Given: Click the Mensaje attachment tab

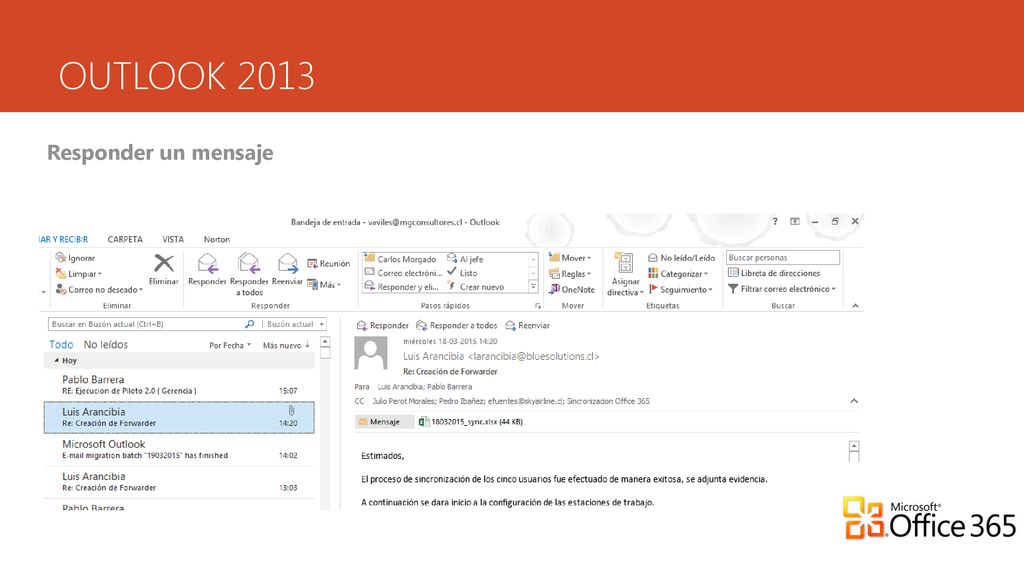Looking at the screenshot, I should point(384,422).
